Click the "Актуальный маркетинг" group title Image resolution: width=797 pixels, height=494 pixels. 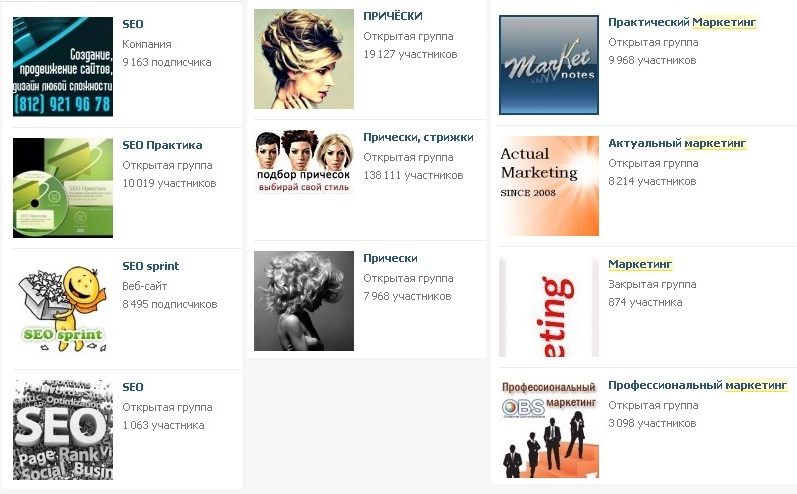click(x=677, y=143)
